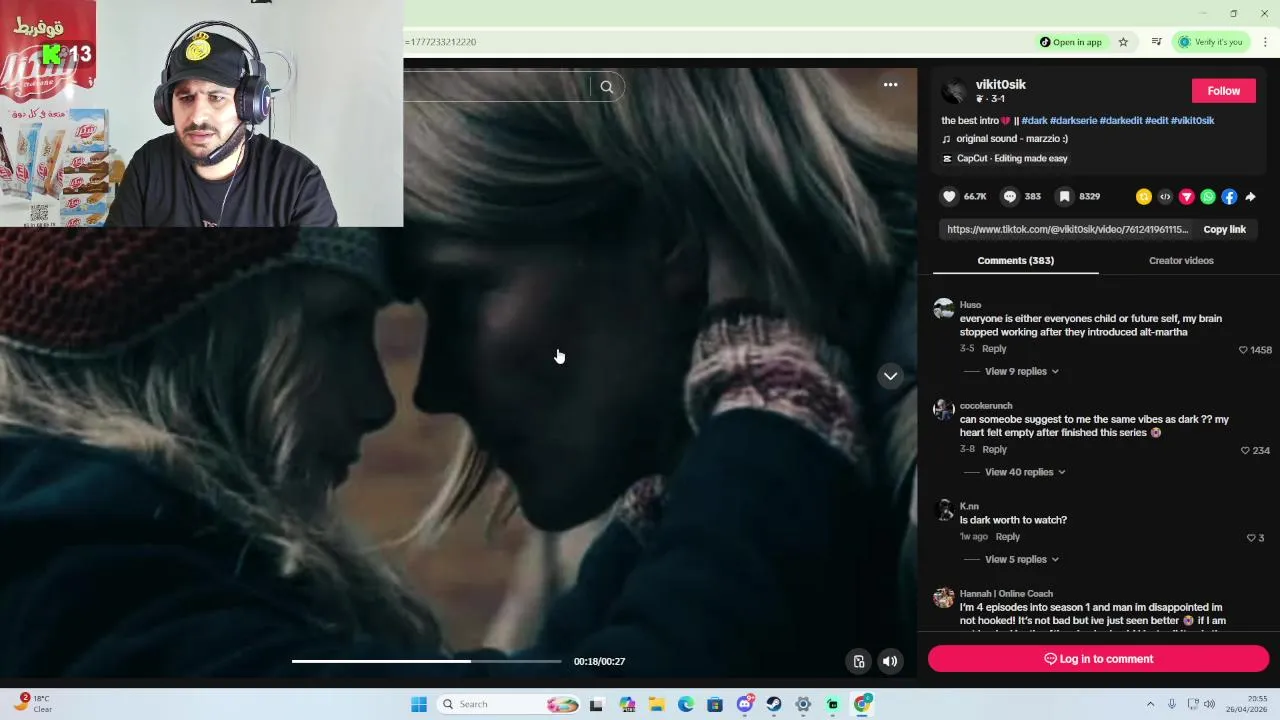Like K.nn's comment heart
Image resolution: width=1280 pixels, height=720 pixels.
(1250, 538)
